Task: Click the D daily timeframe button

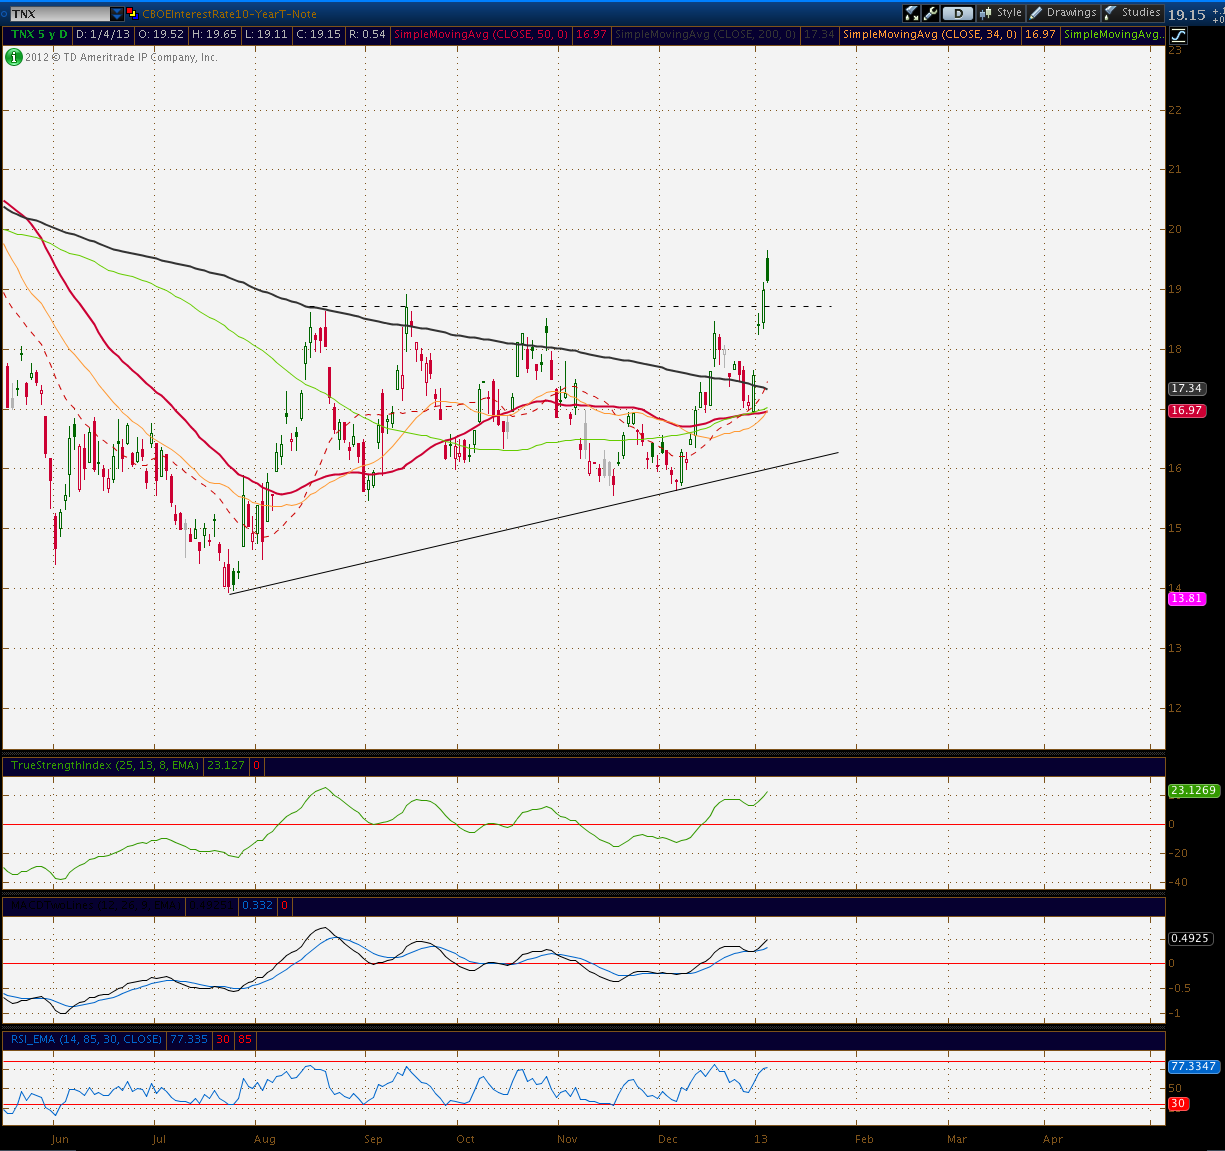Action: click(958, 13)
